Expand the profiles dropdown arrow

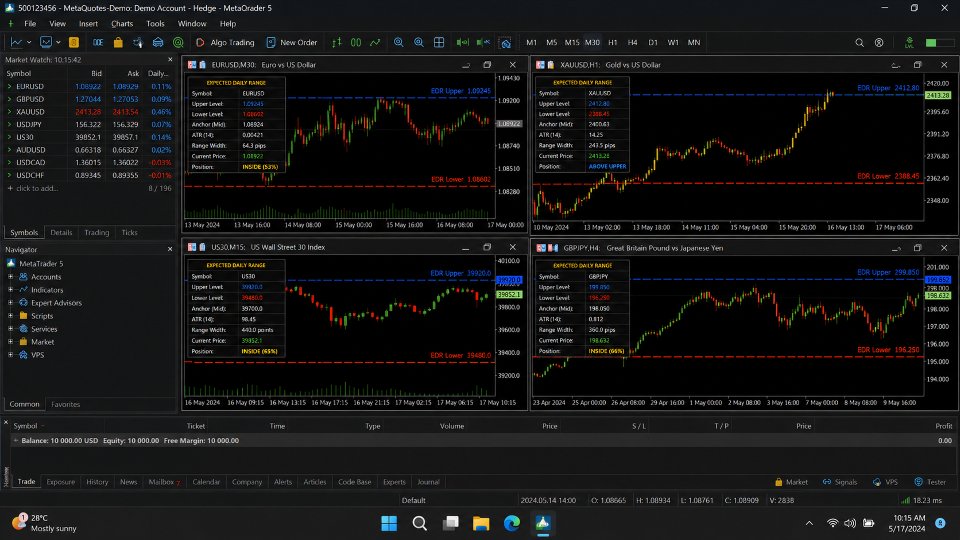coord(58,42)
